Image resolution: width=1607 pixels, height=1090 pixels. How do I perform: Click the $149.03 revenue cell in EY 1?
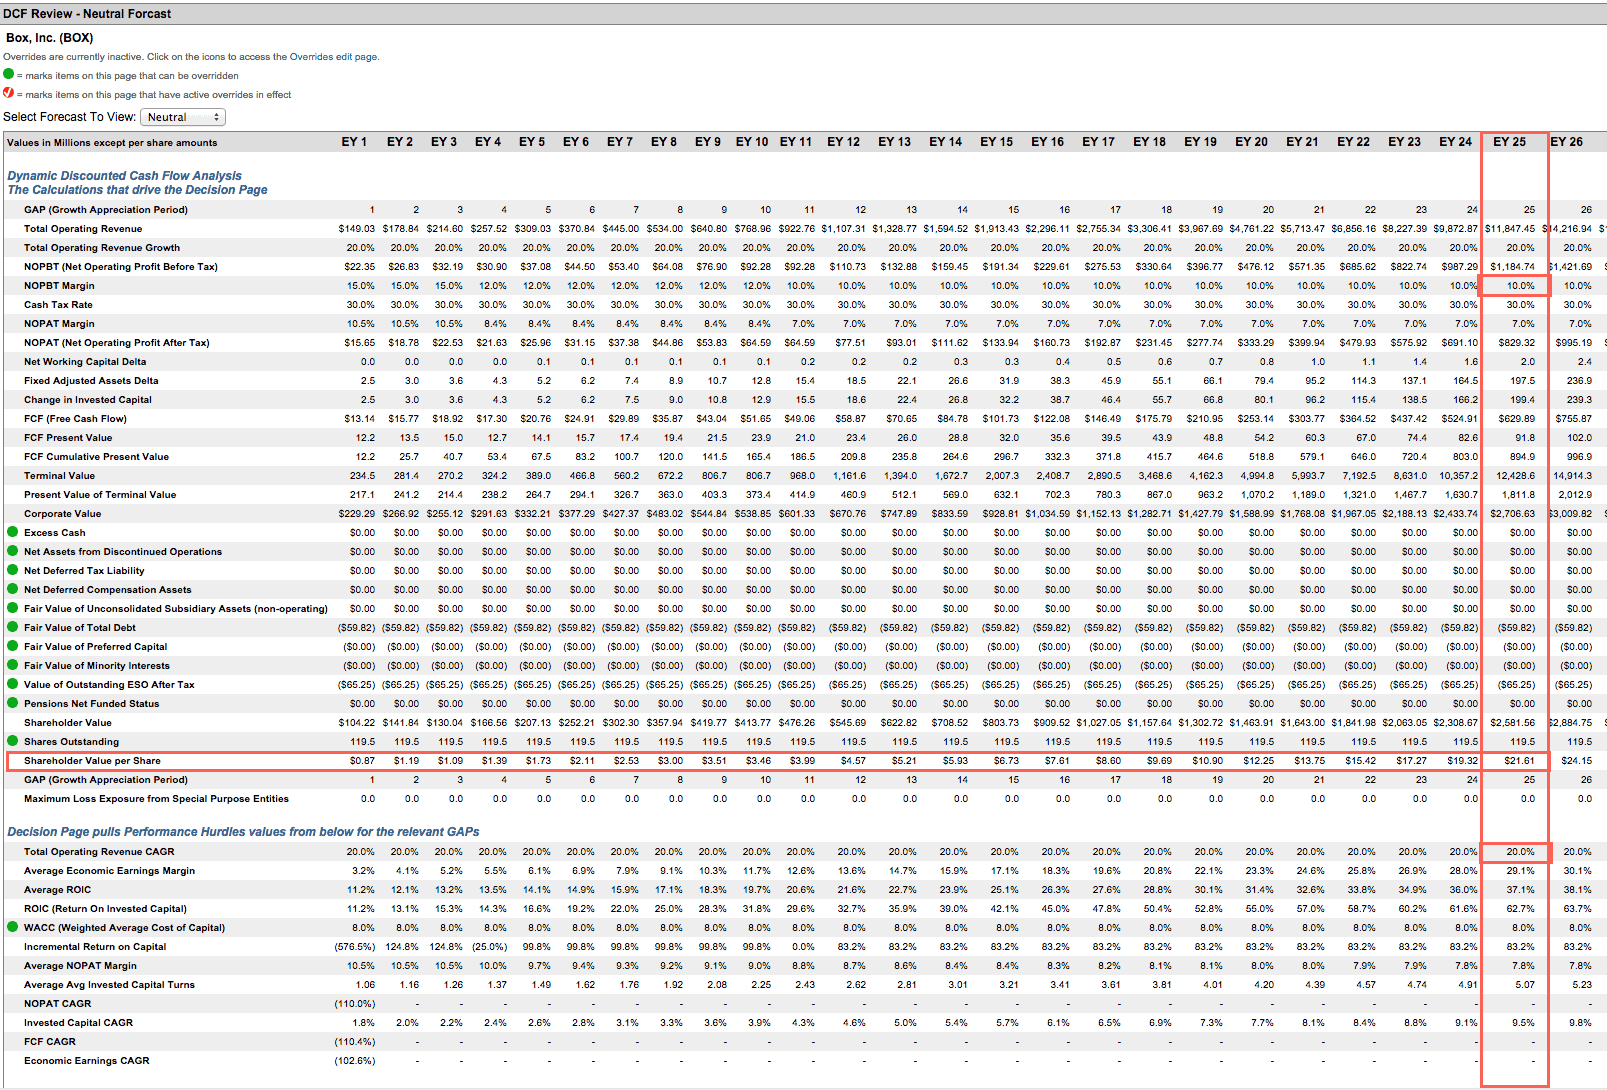point(357,229)
